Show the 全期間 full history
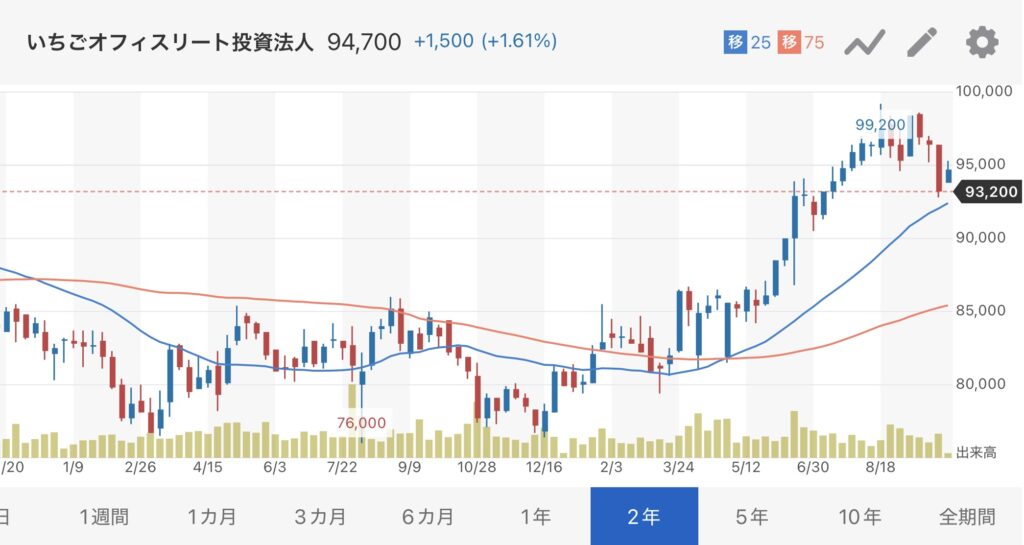The height and width of the screenshot is (545, 1024). (967, 517)
